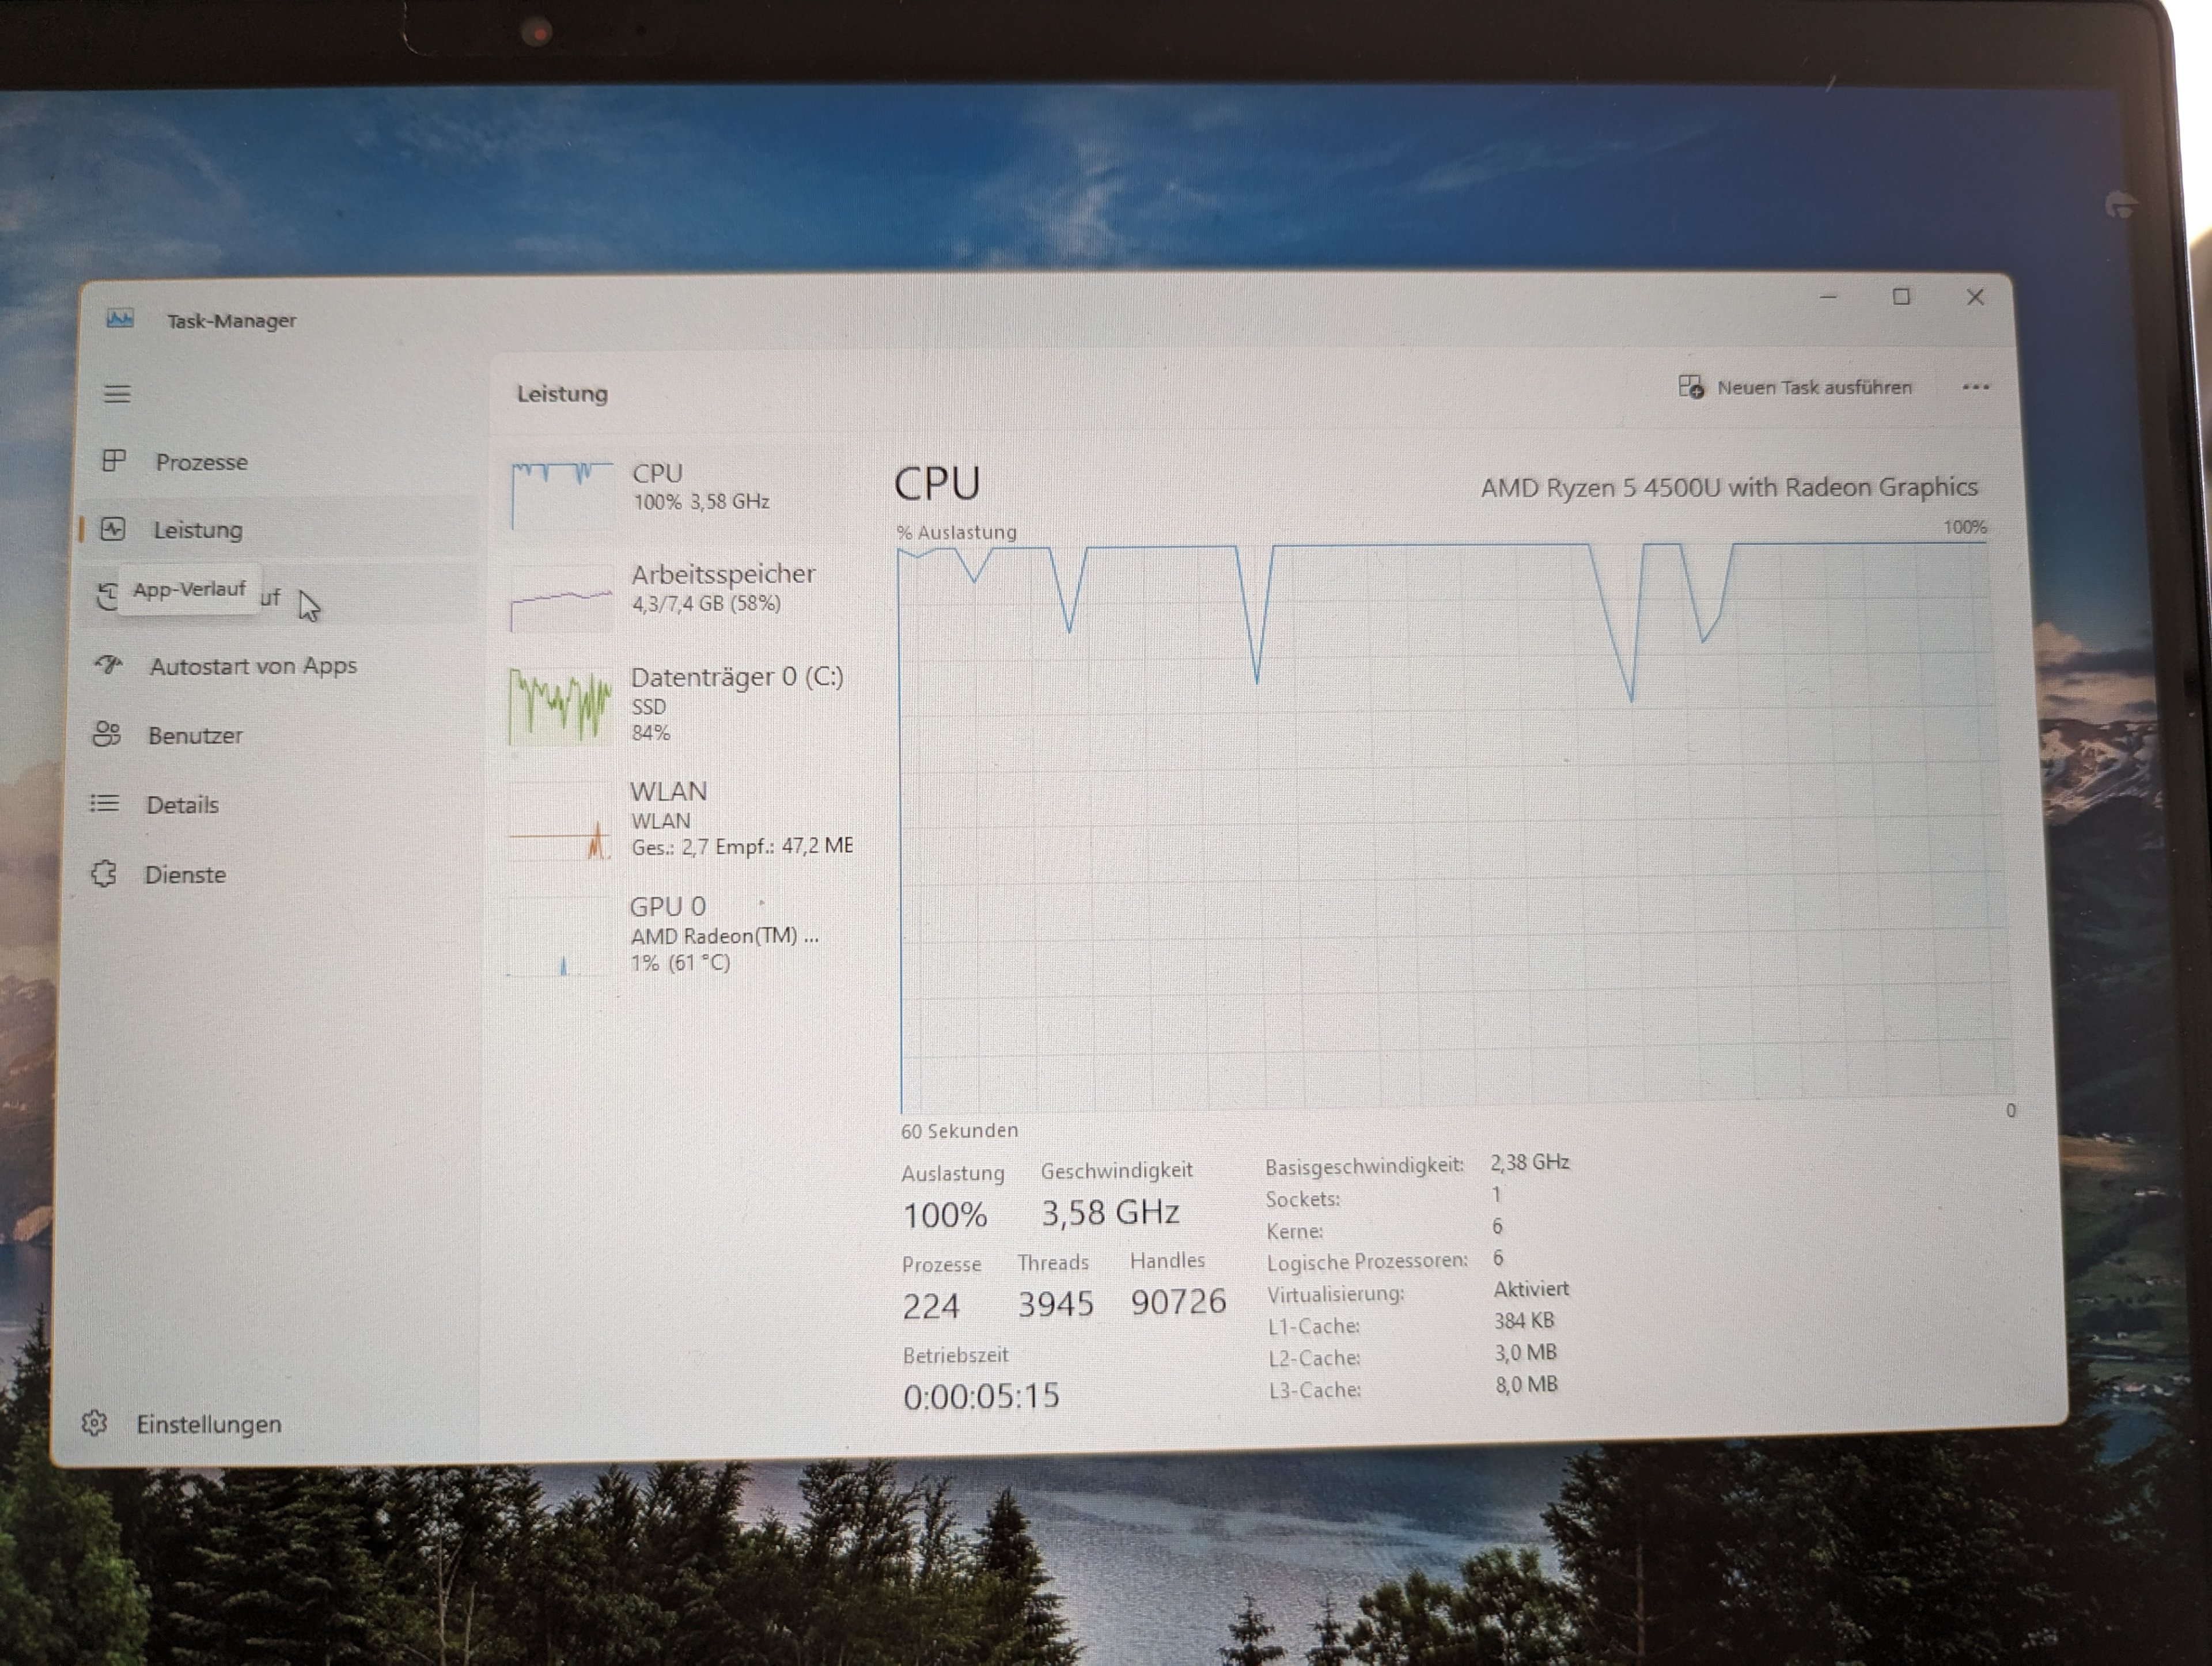
Task: Click the Details list icon
Action: pos(105,804)
